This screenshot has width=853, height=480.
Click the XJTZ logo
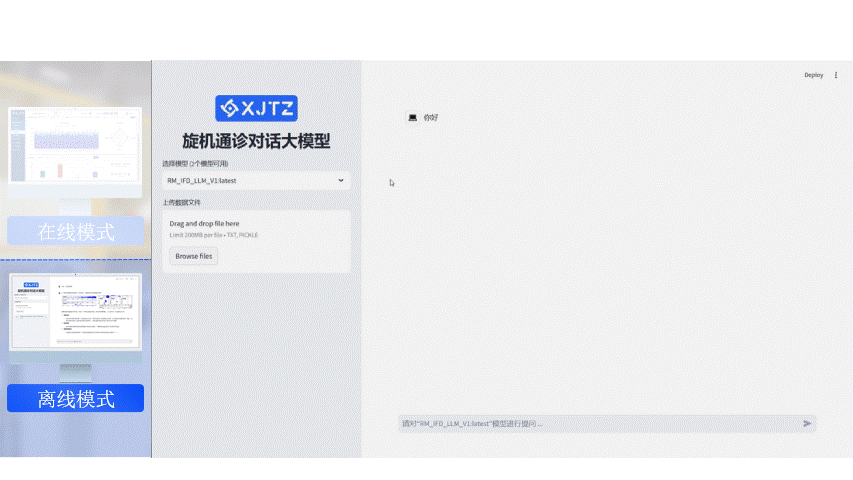256,108
